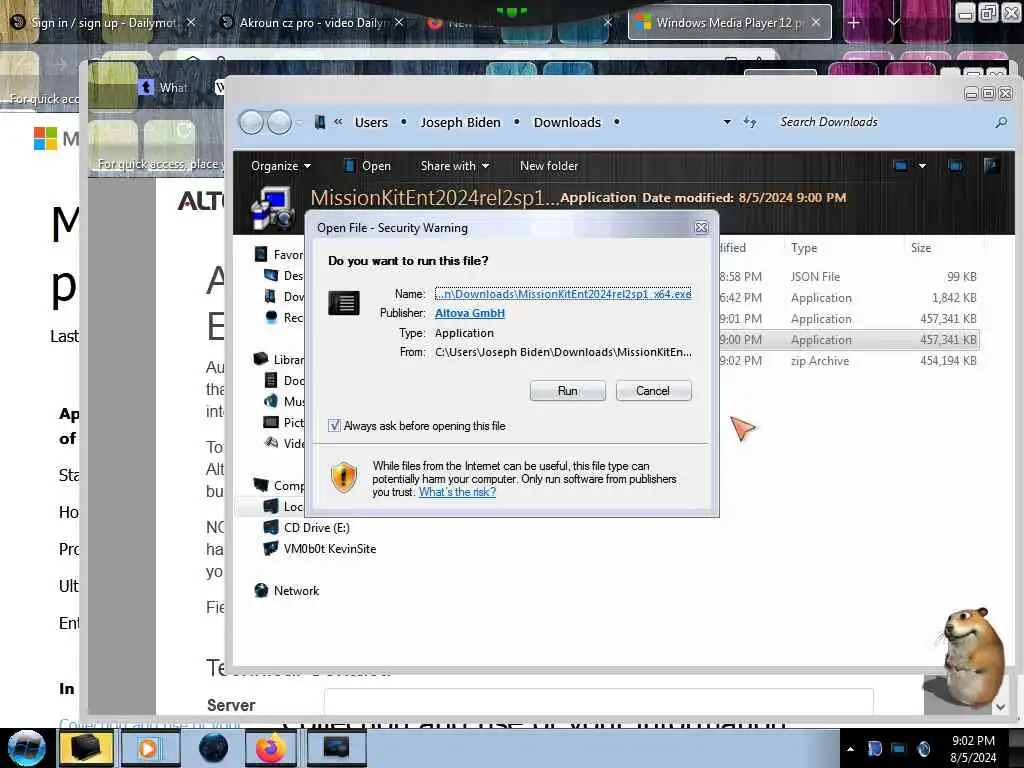This screenshot has height=768, width=1024.
Task: Click the MissionKit installer details icon
Action: pyautogui.click(x=273, y=208)
